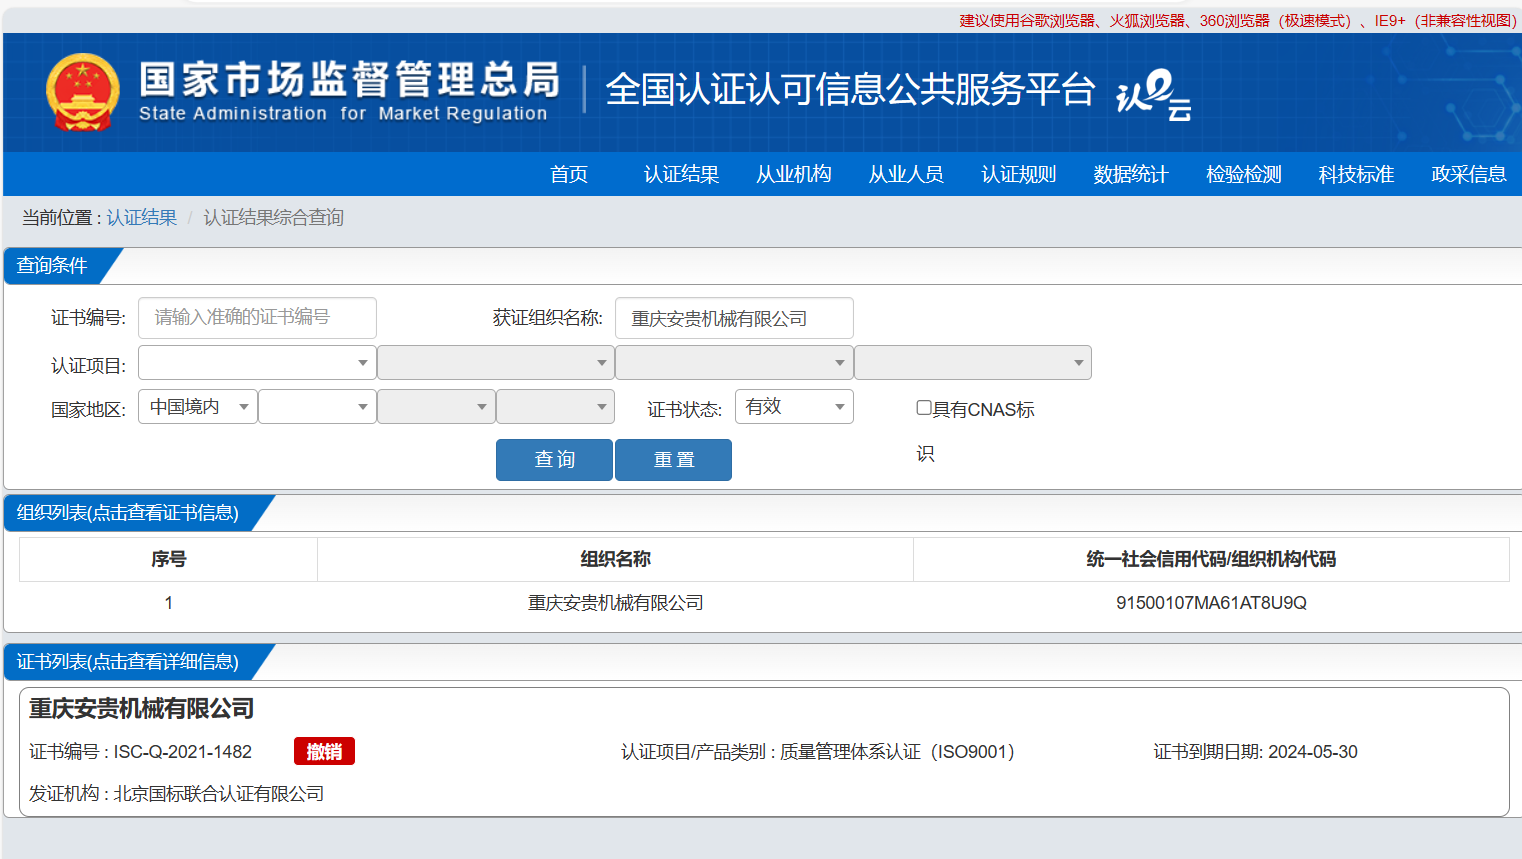This screenshot has height=859, width=1522.
Task: Click 认证结果综合查询 breadcrumb text
Action: [274, 218]
